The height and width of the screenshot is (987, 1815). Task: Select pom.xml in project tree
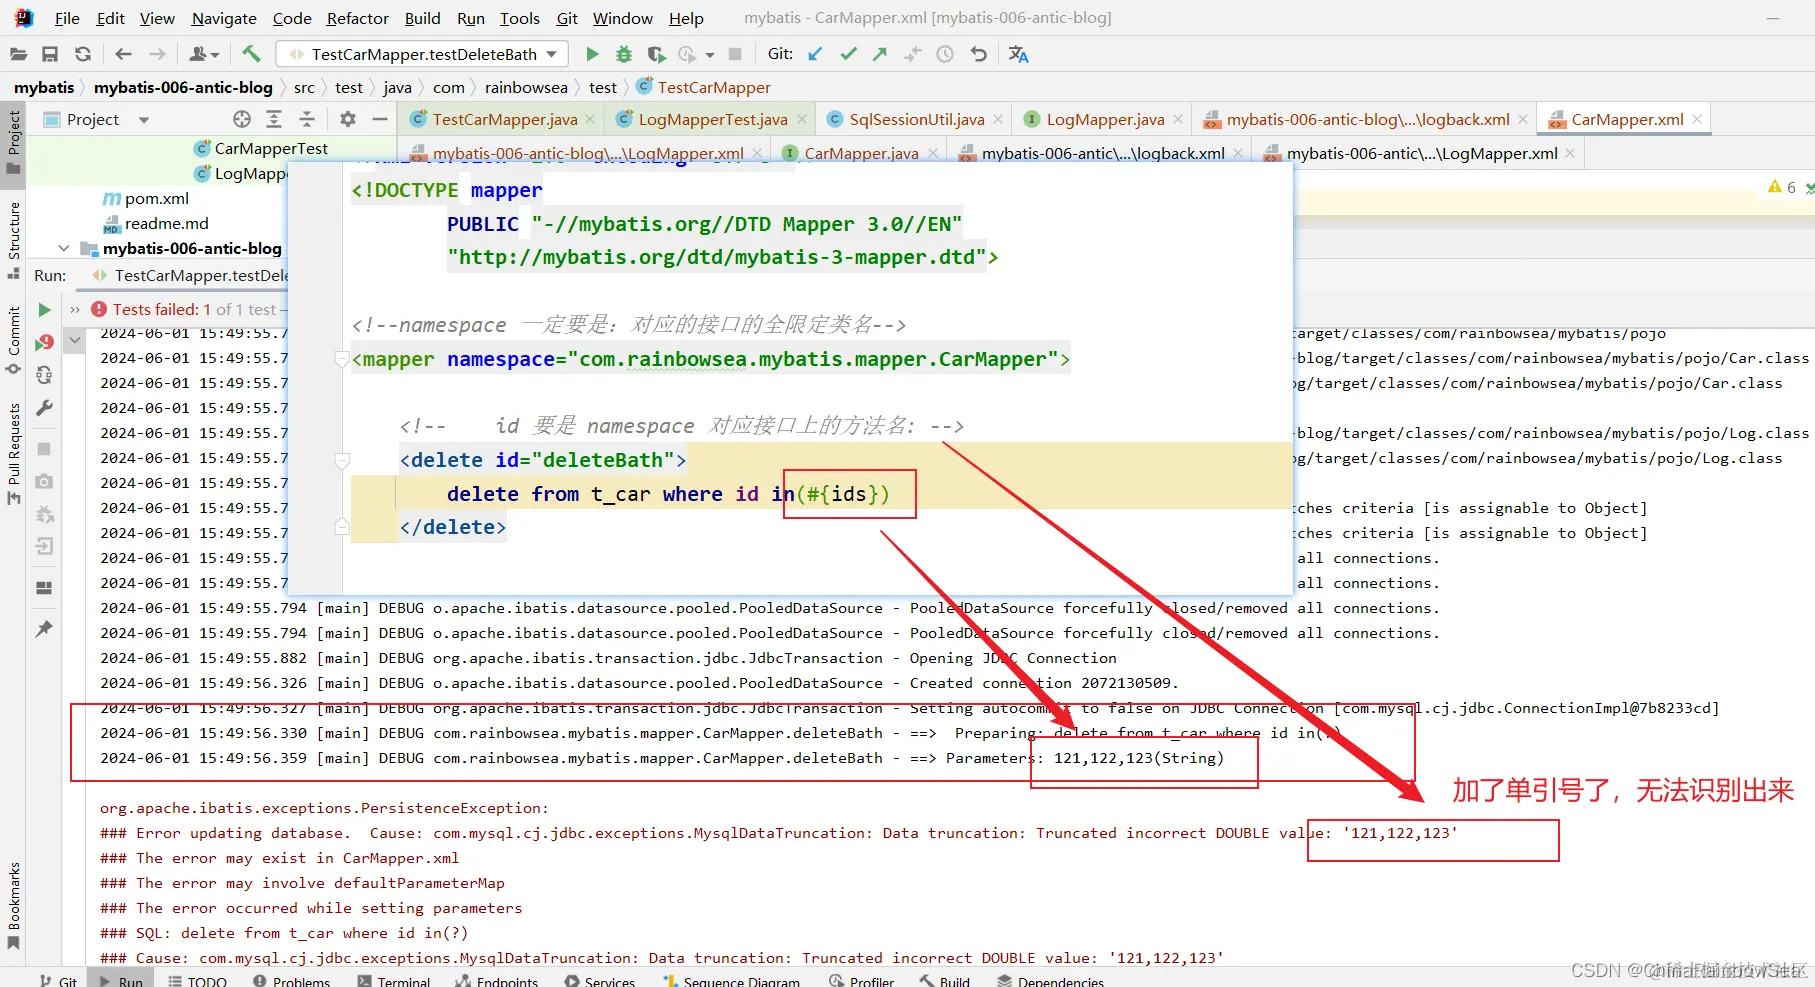click(156, 198)
